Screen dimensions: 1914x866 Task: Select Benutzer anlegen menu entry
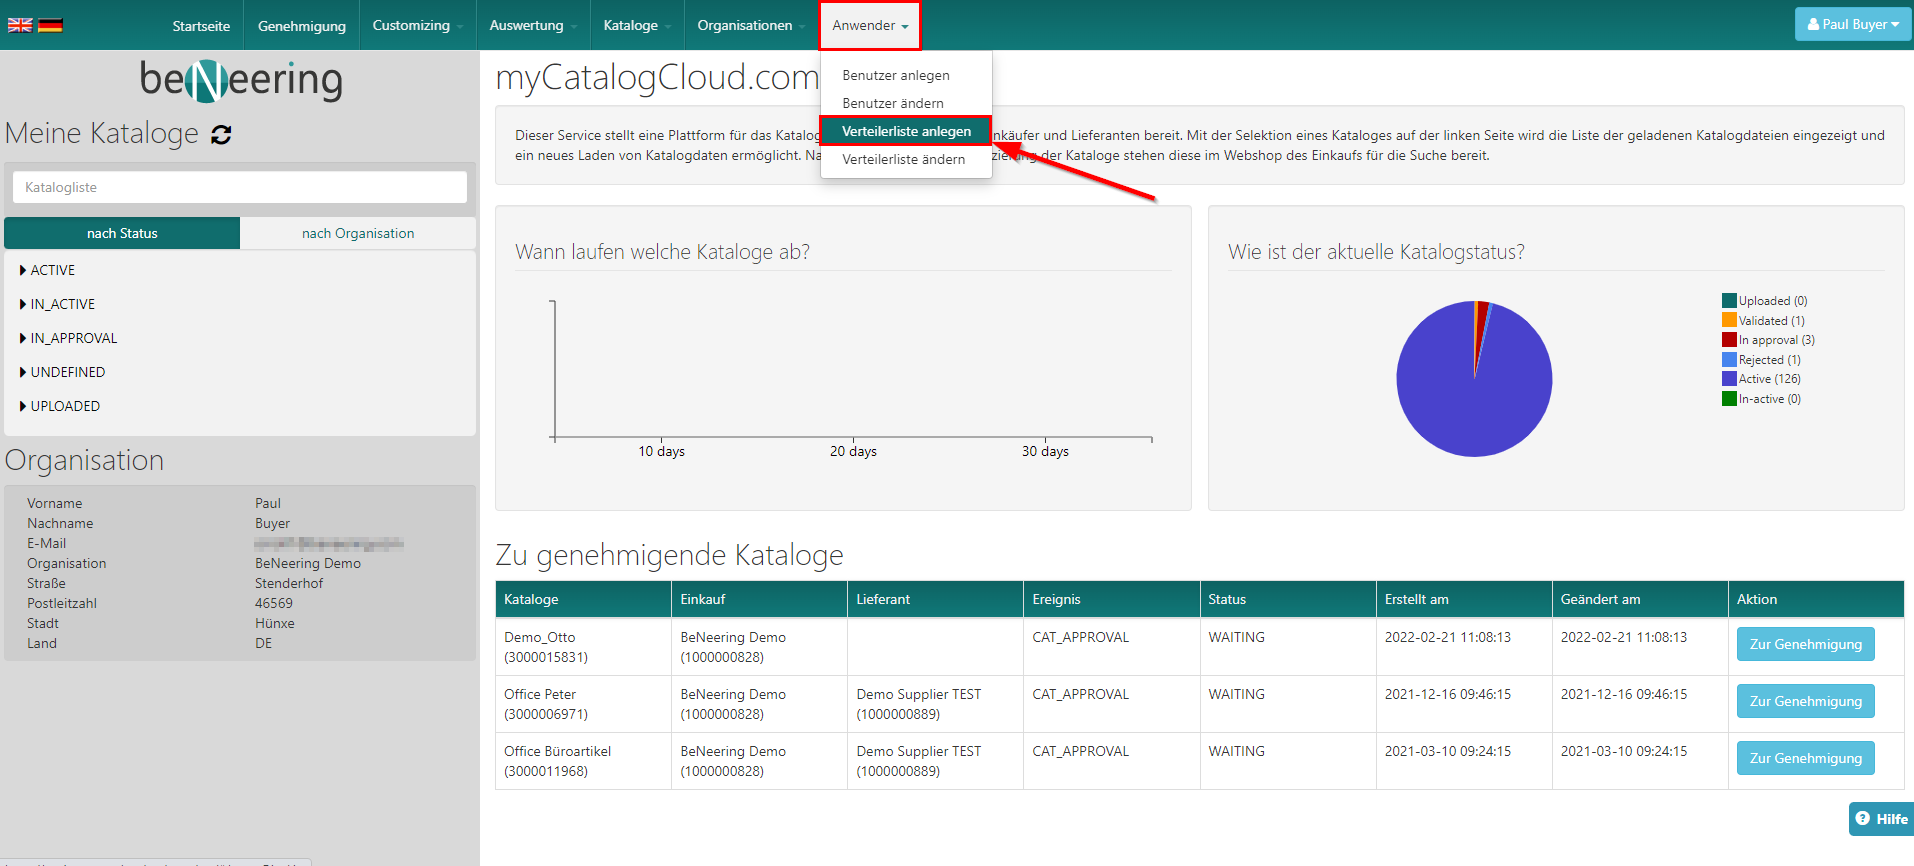896,75
